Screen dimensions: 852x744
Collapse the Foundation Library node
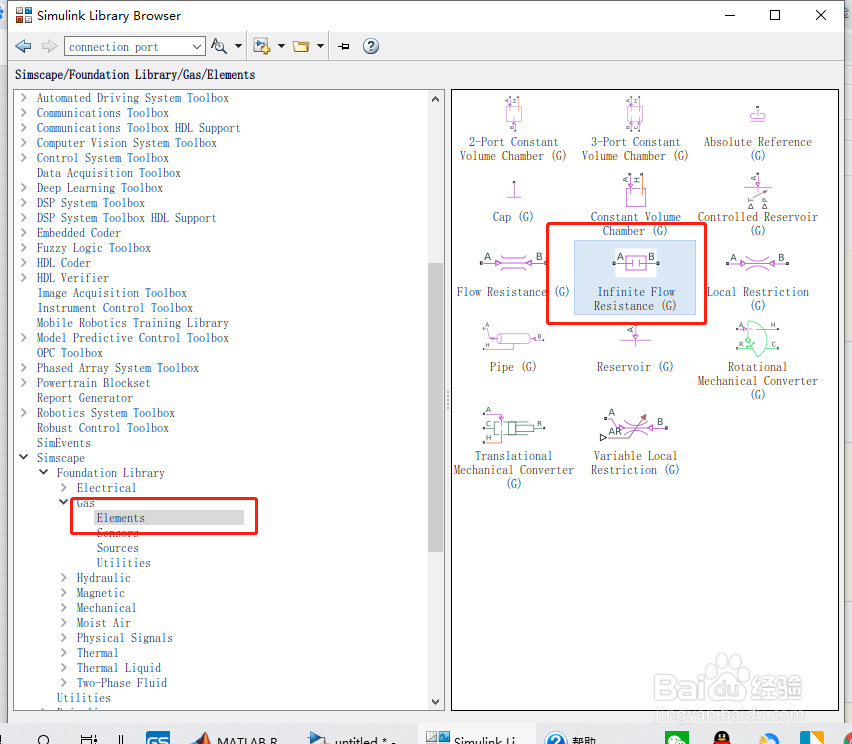click(x=43, y=472)
